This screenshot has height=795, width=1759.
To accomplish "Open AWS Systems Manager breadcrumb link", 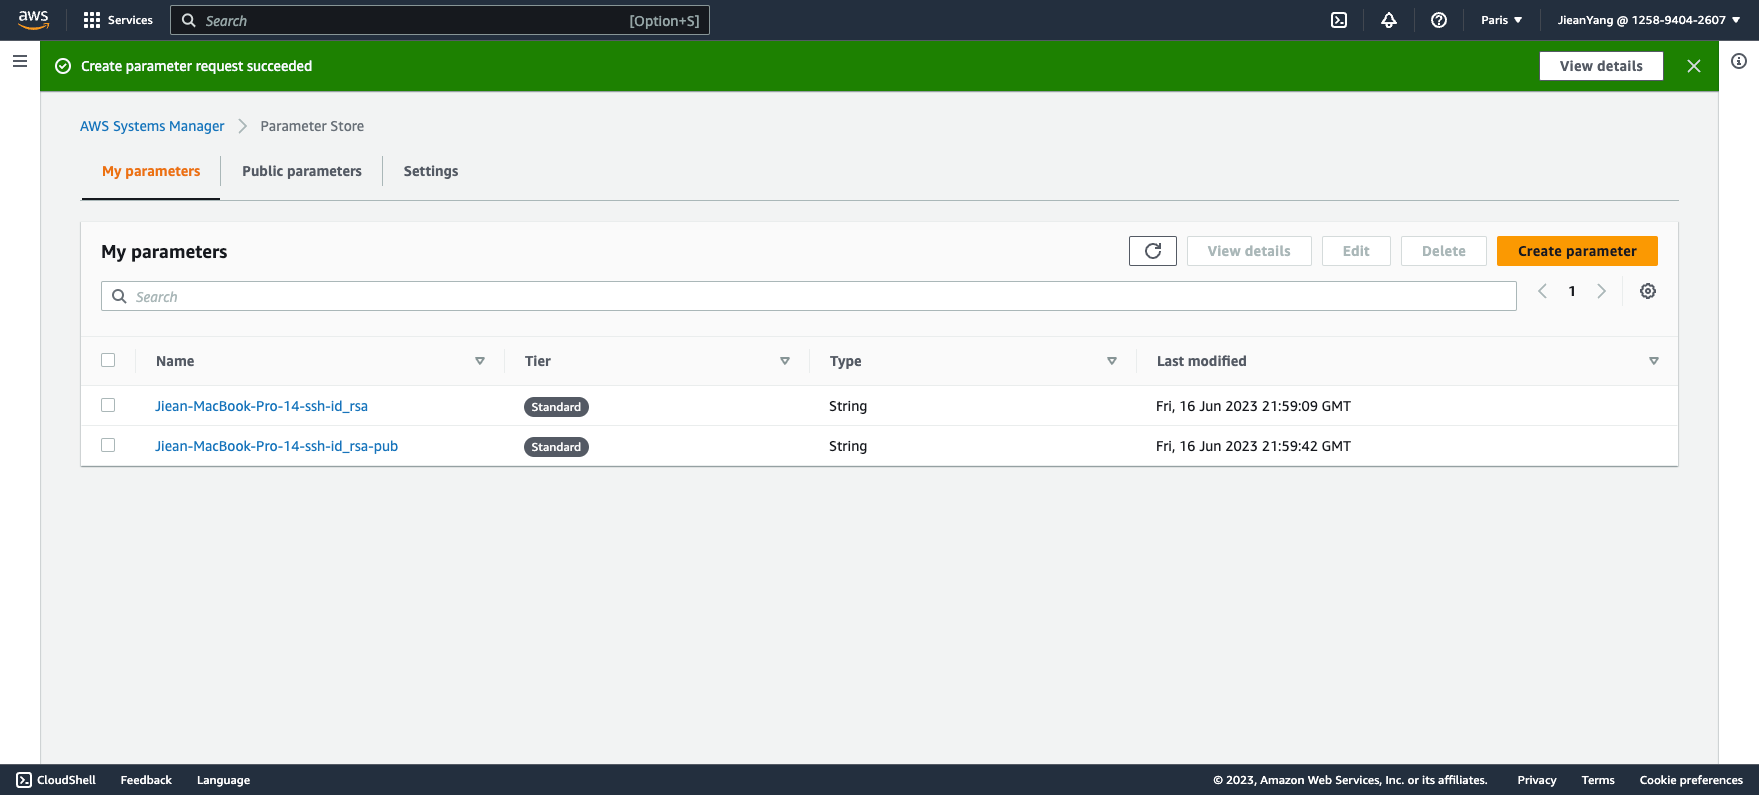I will click(152, 126).
